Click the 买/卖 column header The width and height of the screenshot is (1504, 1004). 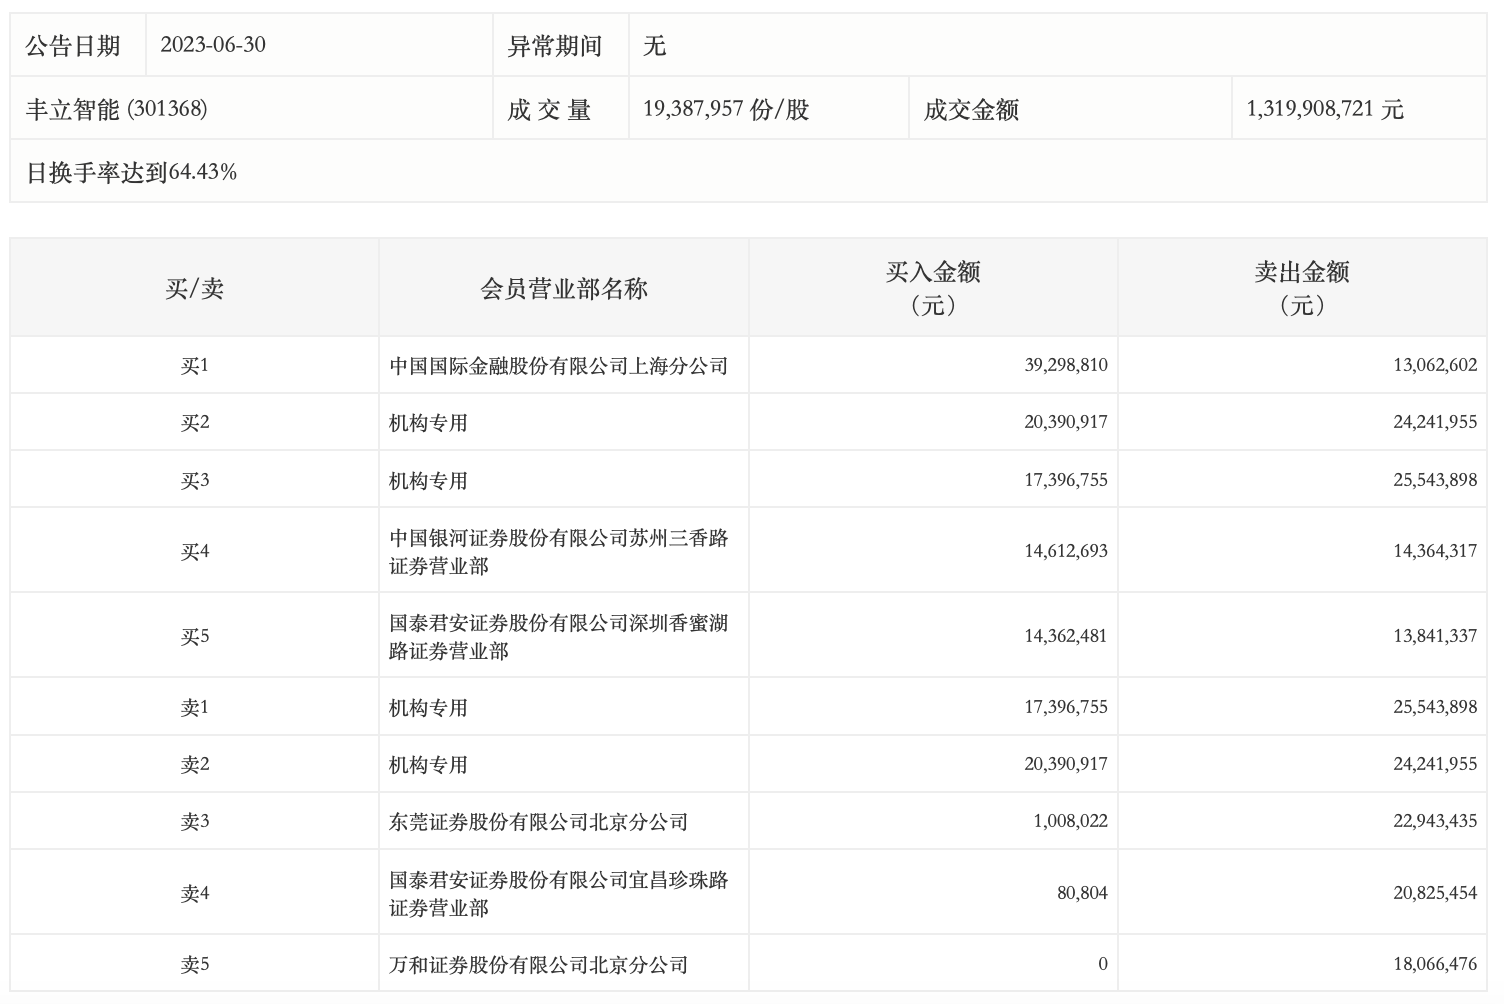pos(195,289)
